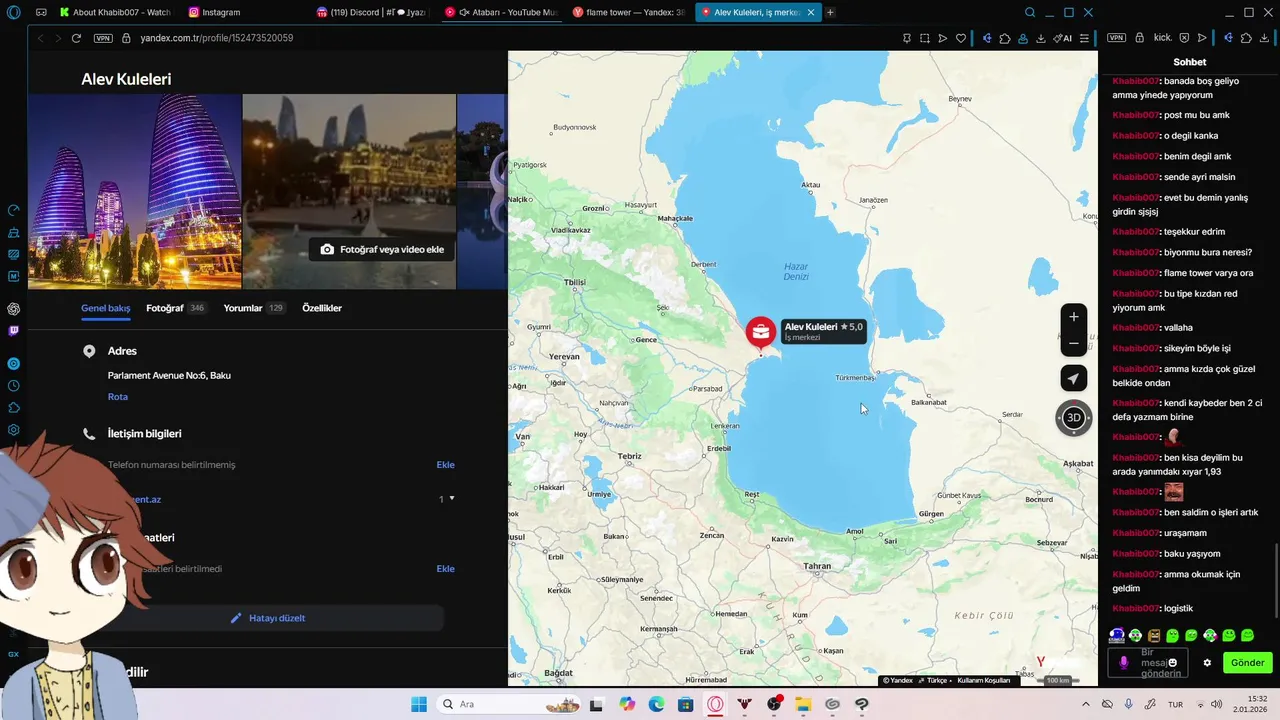Open Twitch in the Opera sidebar
This screenshot has width=1280, height=720.
click(14, 331)
